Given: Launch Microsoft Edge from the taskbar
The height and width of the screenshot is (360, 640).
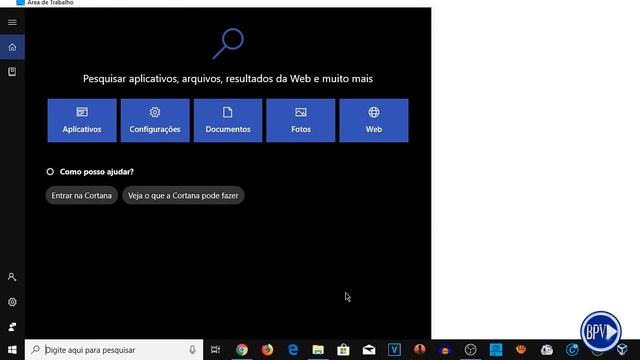Looking at the screenshot, I should coord(293,350).
